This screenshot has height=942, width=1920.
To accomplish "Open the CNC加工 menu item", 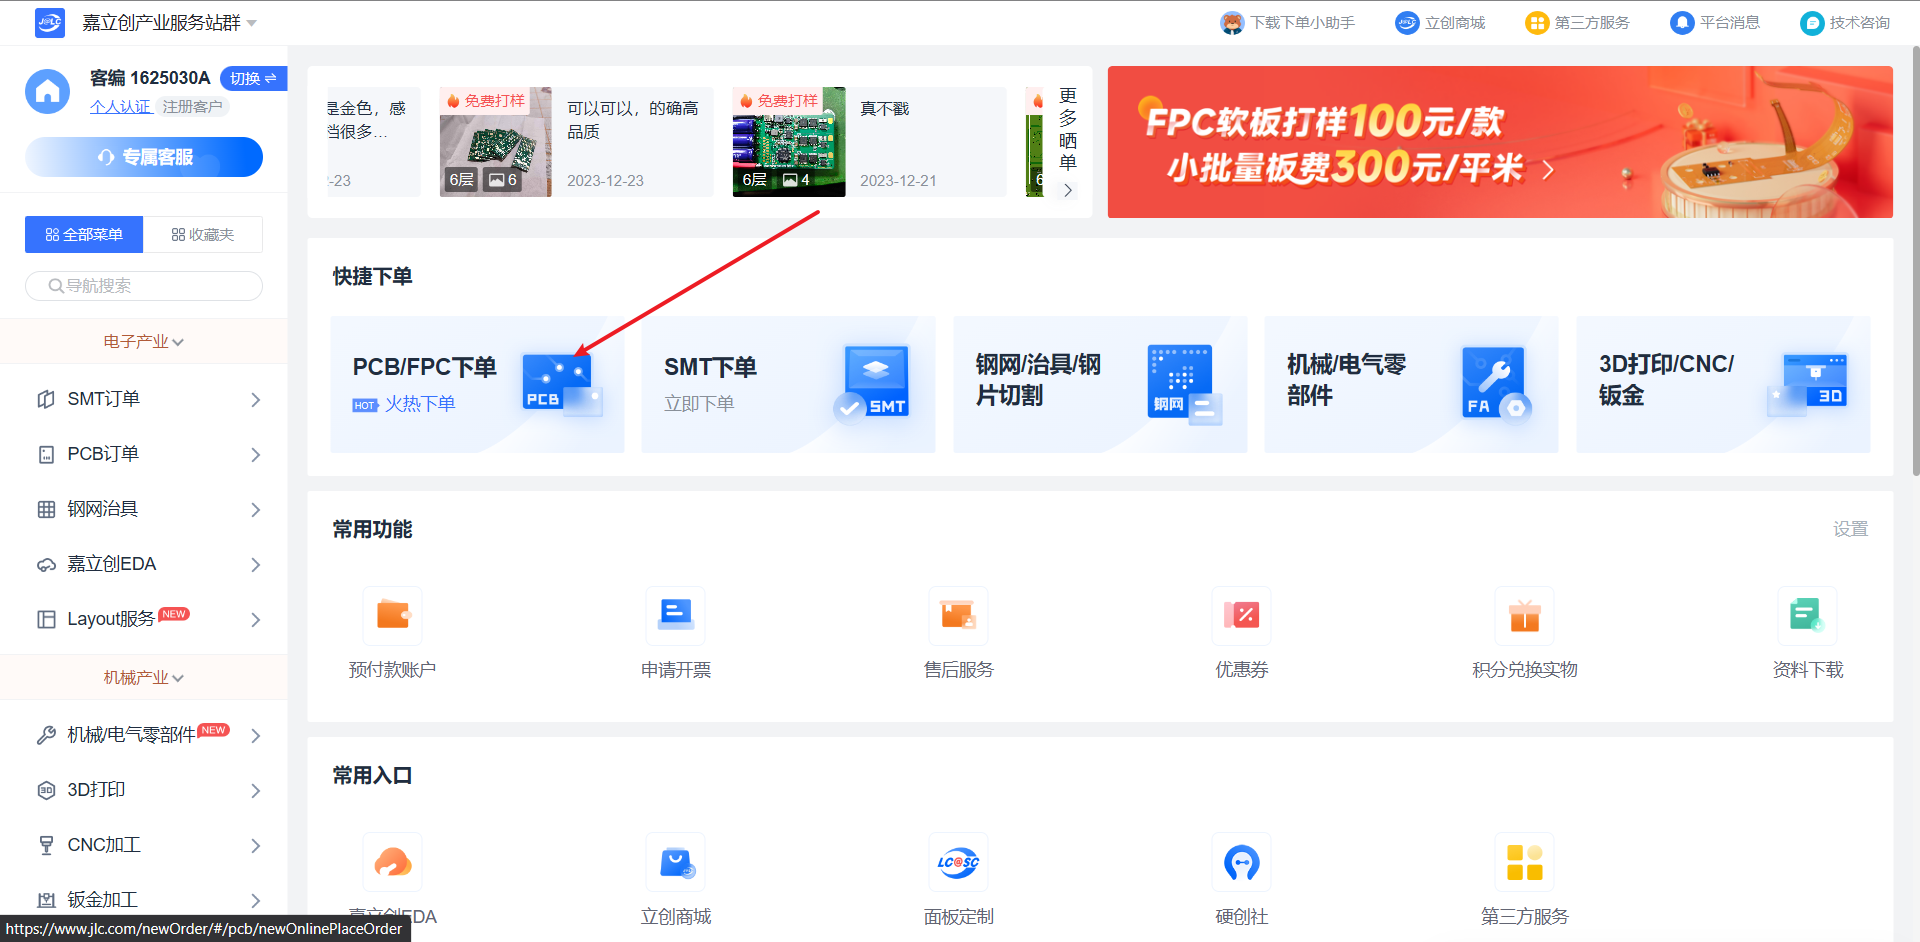I will pyautogui.click(x=144, y=845).
